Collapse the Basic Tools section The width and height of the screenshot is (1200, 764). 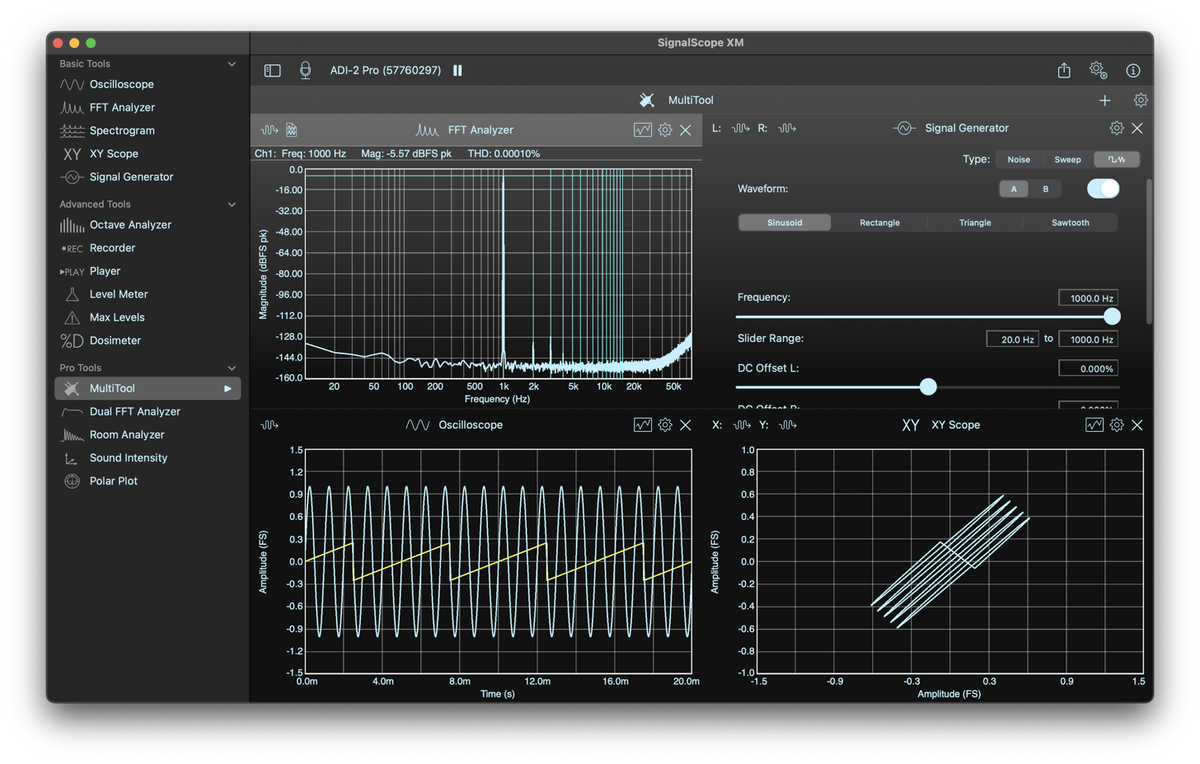(x=232, y=64)
